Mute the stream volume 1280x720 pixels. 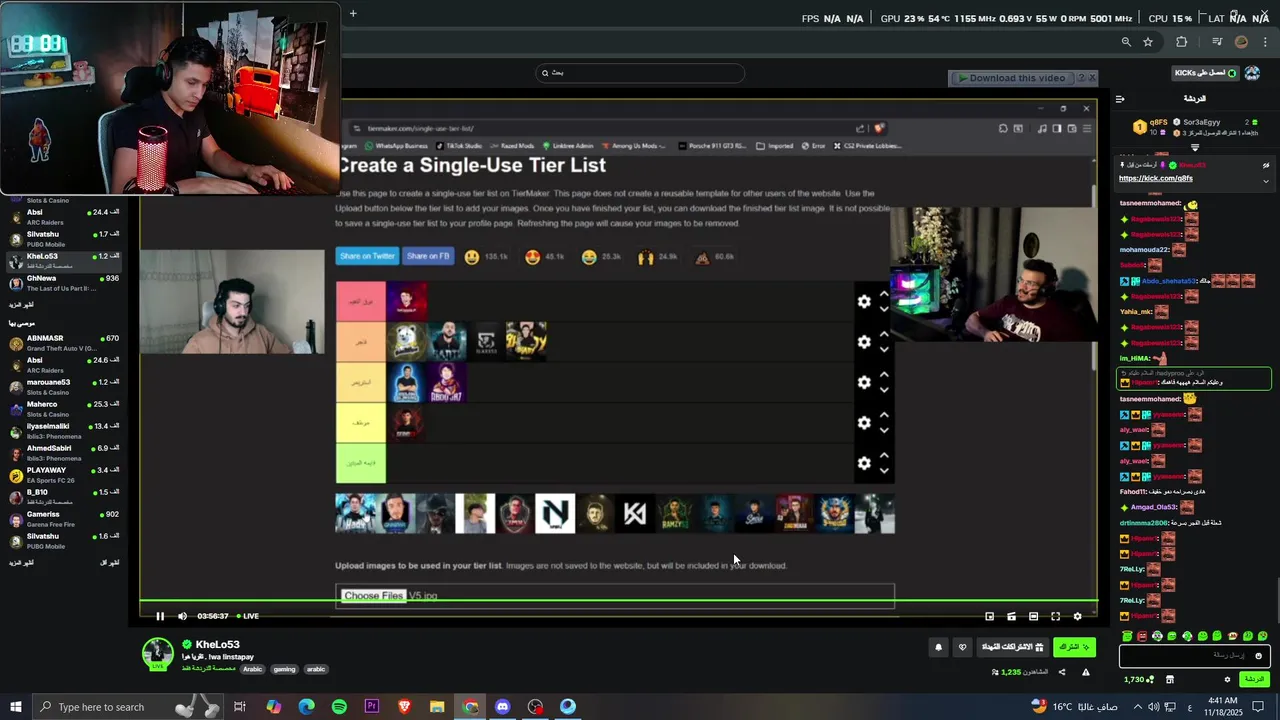click(x=182, y=616)
